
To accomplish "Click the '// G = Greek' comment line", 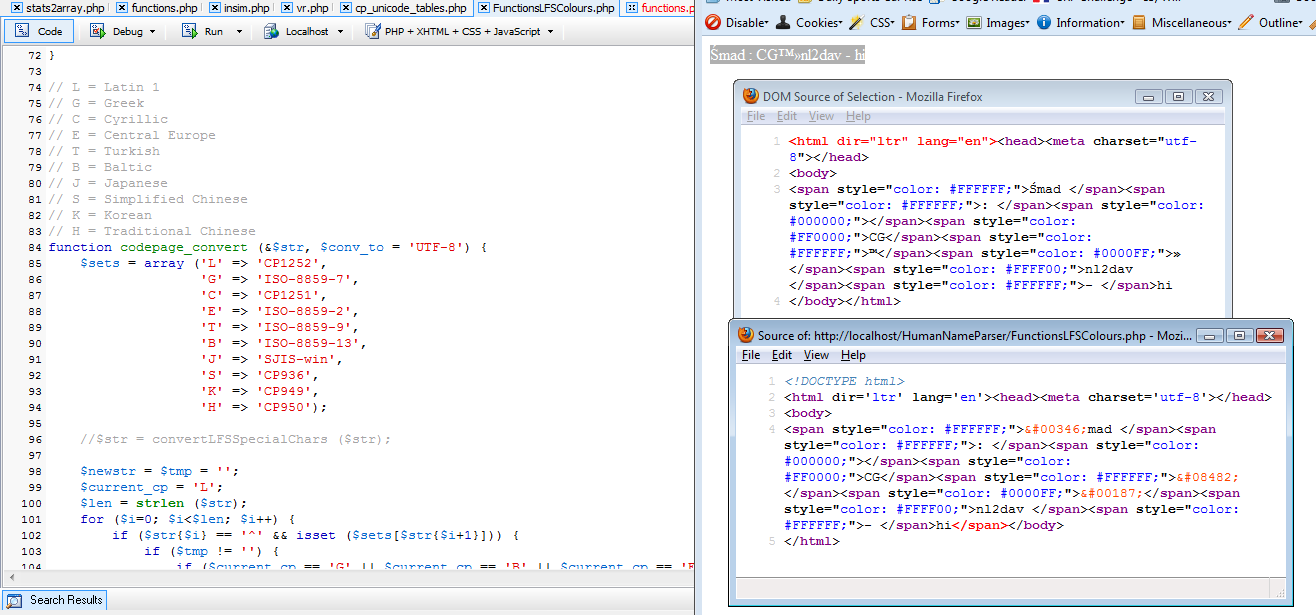I will pyautogui.click(x=96, y=103).
